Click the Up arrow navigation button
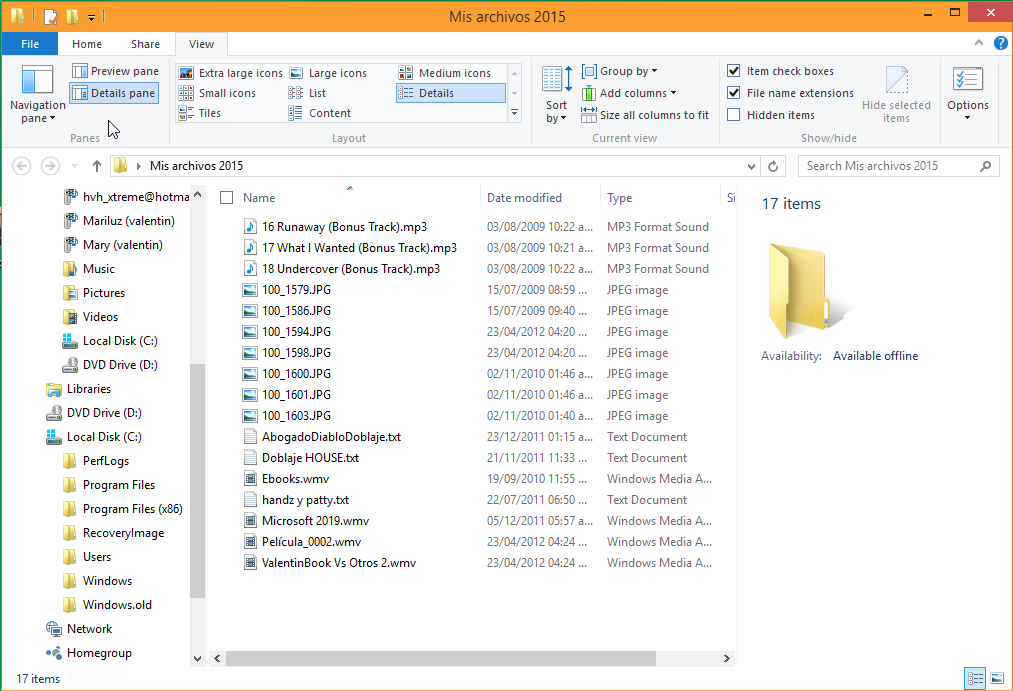Viewport: 1013px width, 691px height. pyautogui.click(x=97, y=166)
